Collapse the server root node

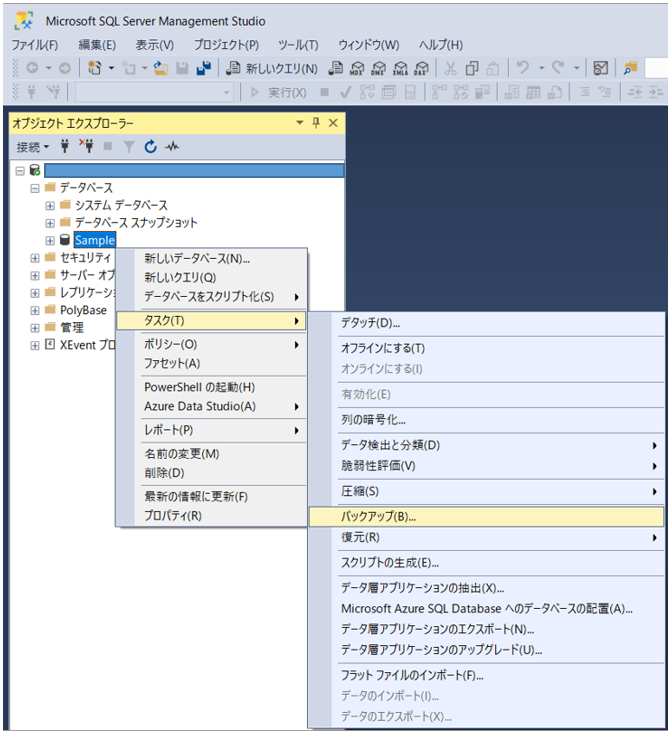coord(20,171)
